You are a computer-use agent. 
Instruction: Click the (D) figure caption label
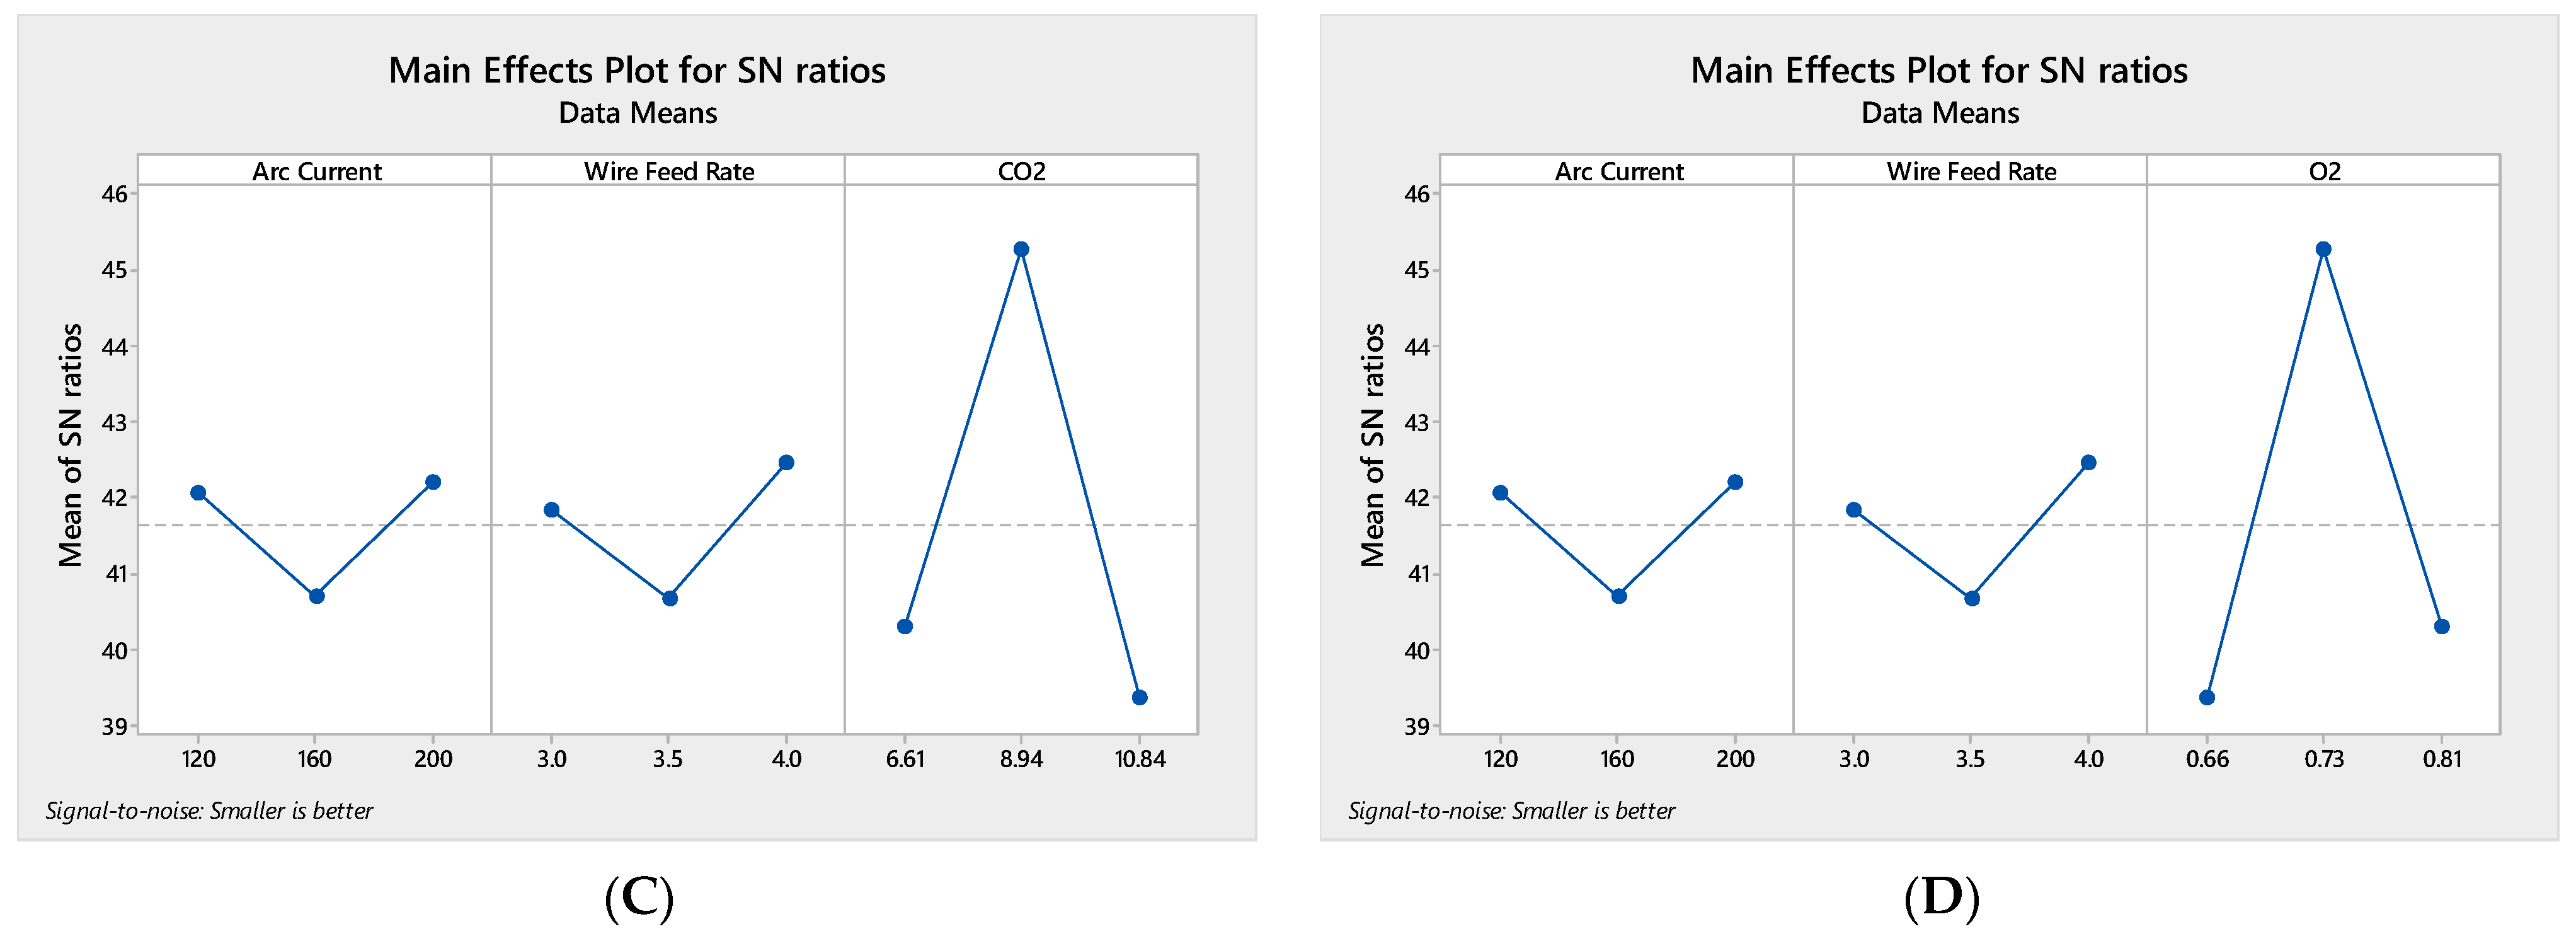click(x=1941, y=897)
